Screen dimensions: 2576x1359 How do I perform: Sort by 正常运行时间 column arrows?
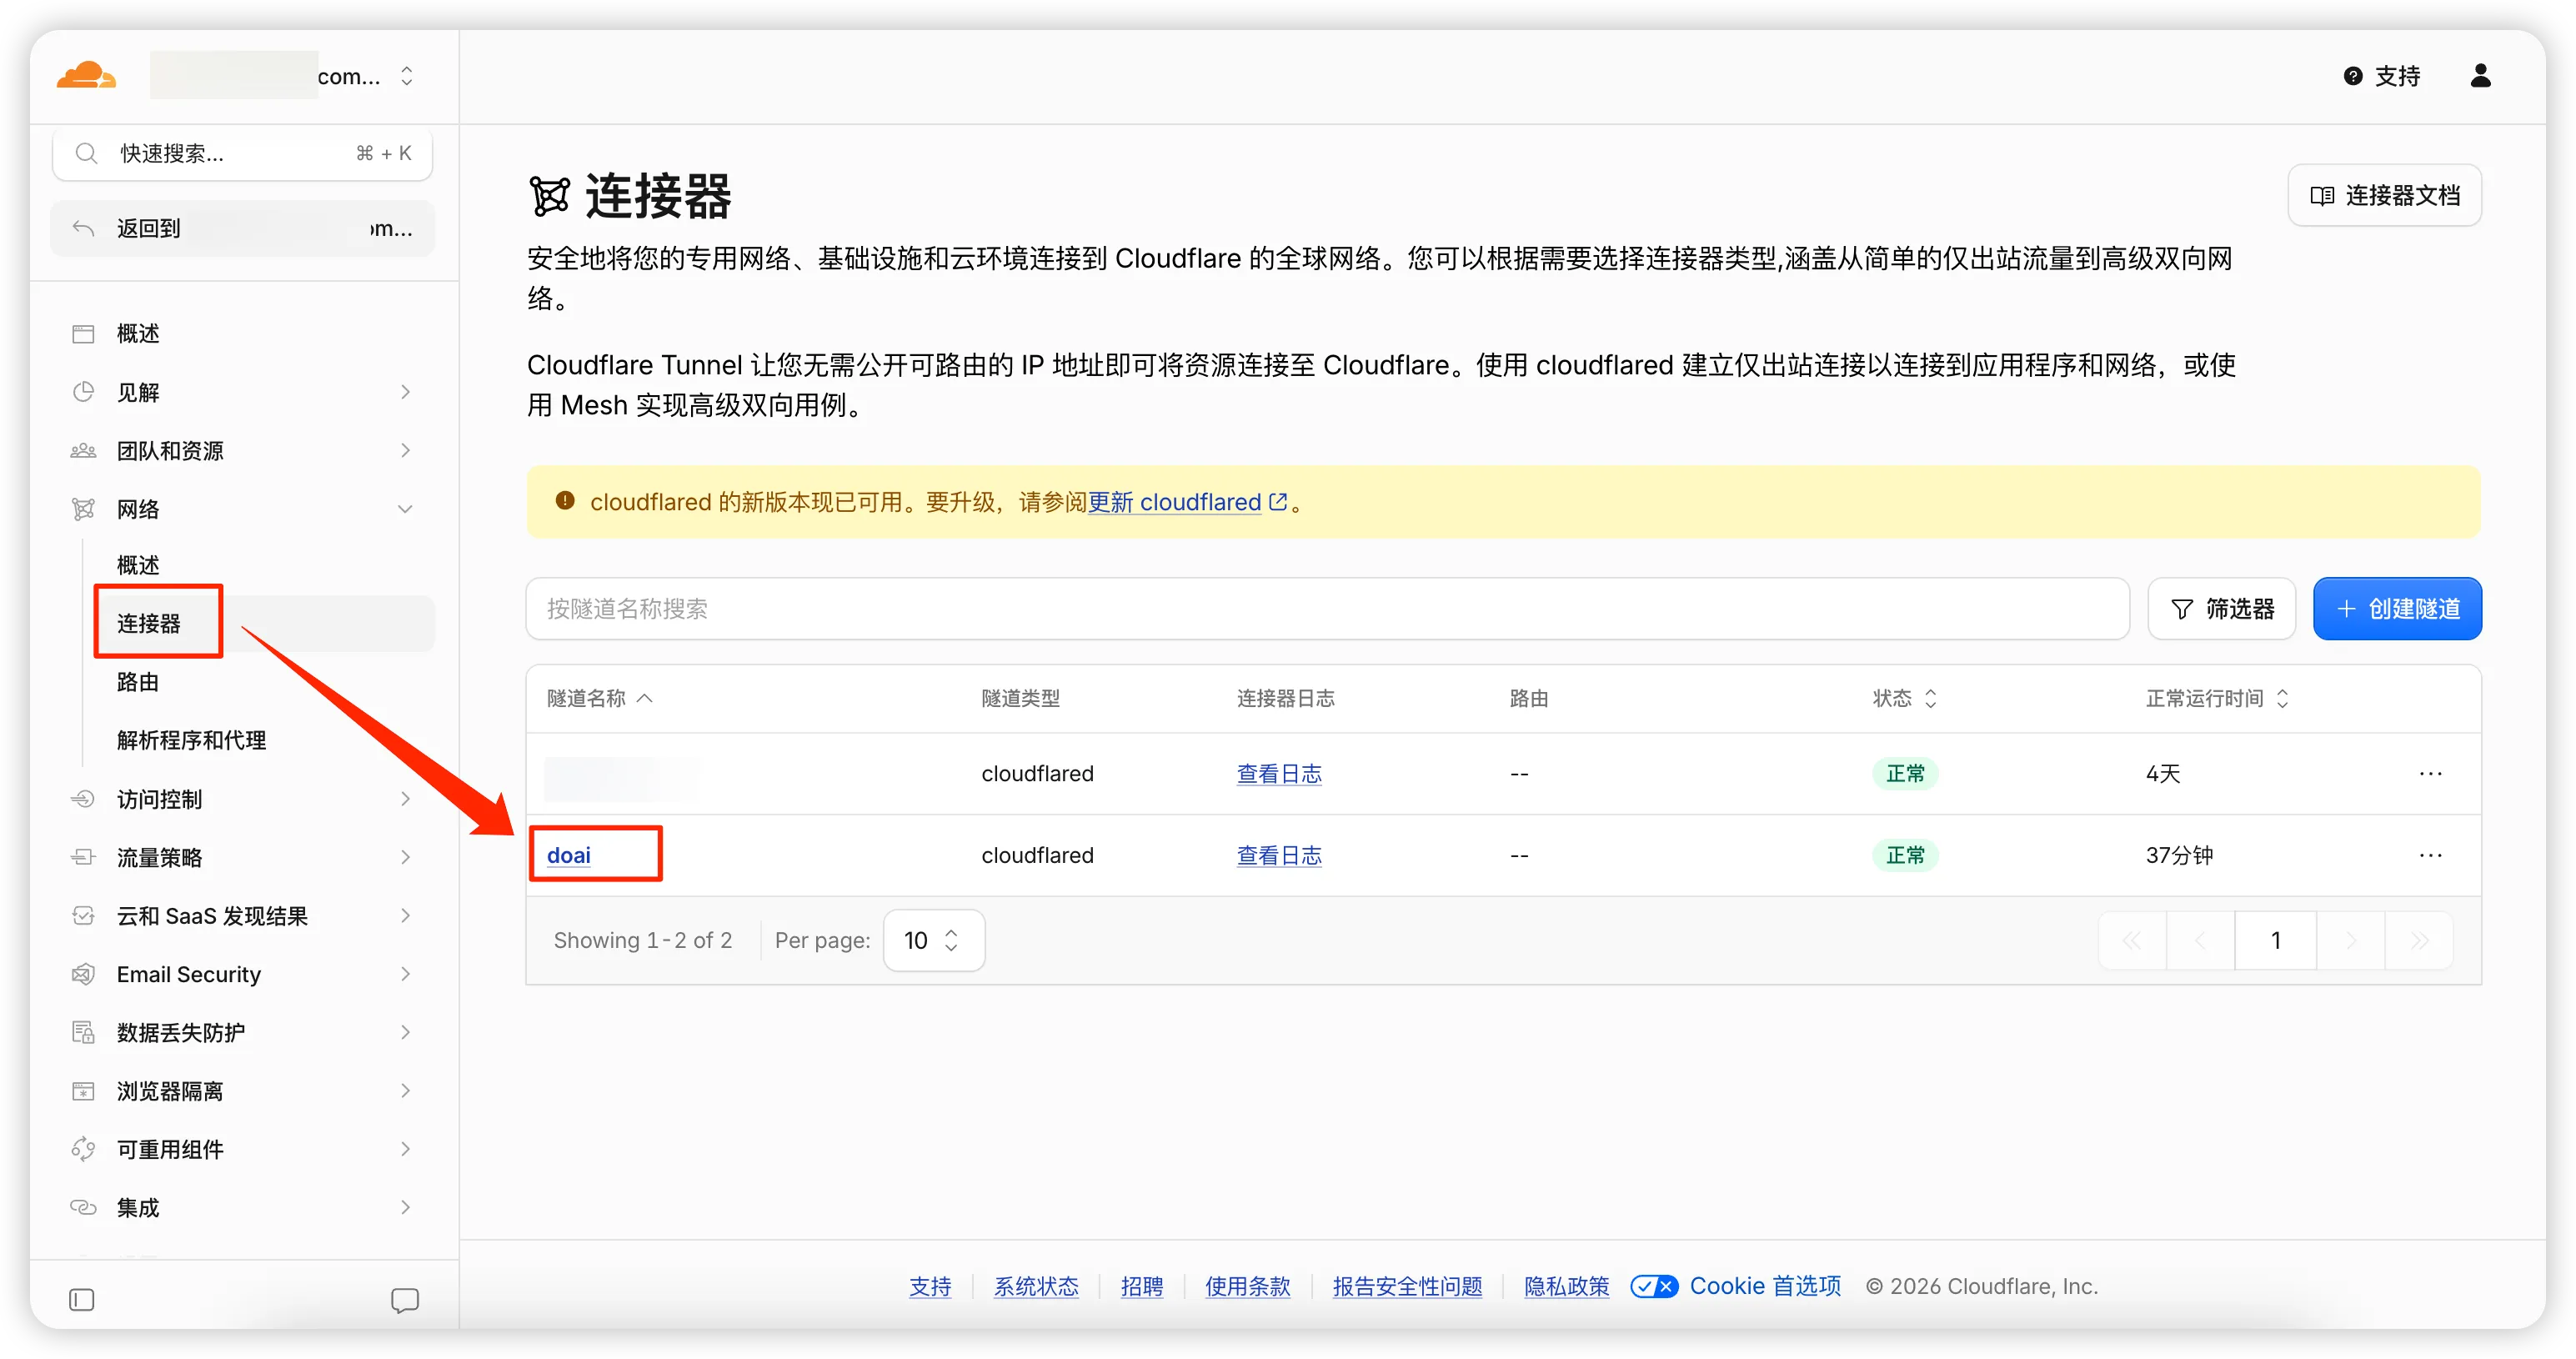pyautogui.click(x=2283, y=698)
